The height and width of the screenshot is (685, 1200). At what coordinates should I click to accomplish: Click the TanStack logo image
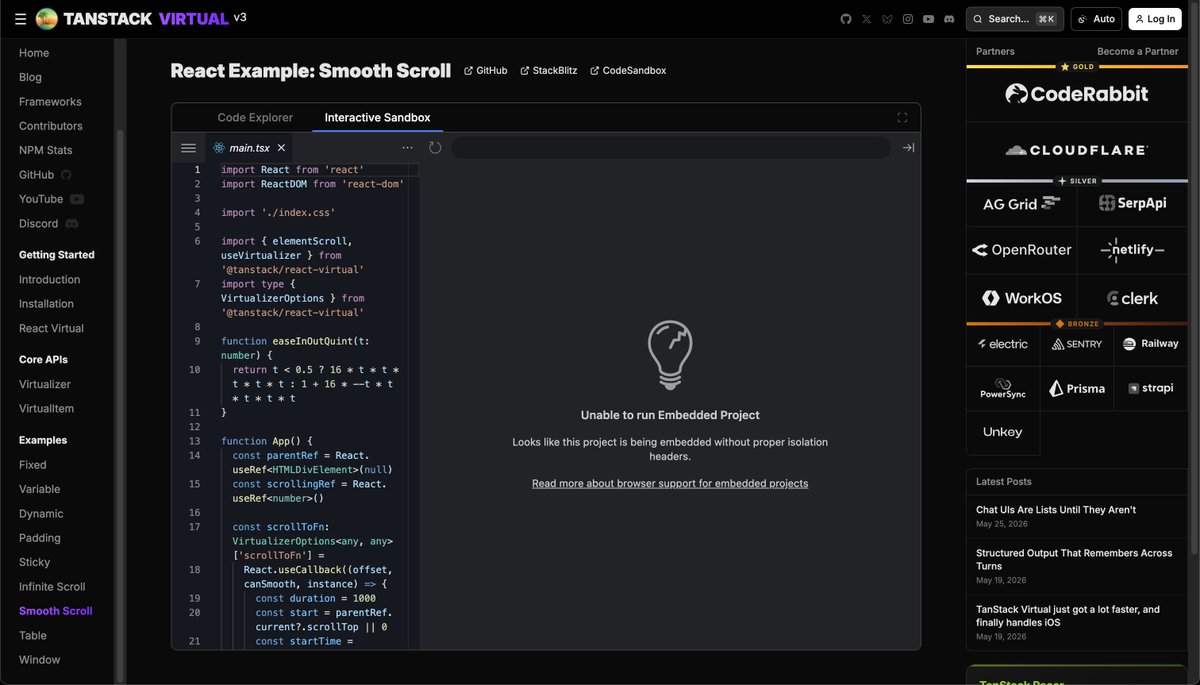(46, 19)
